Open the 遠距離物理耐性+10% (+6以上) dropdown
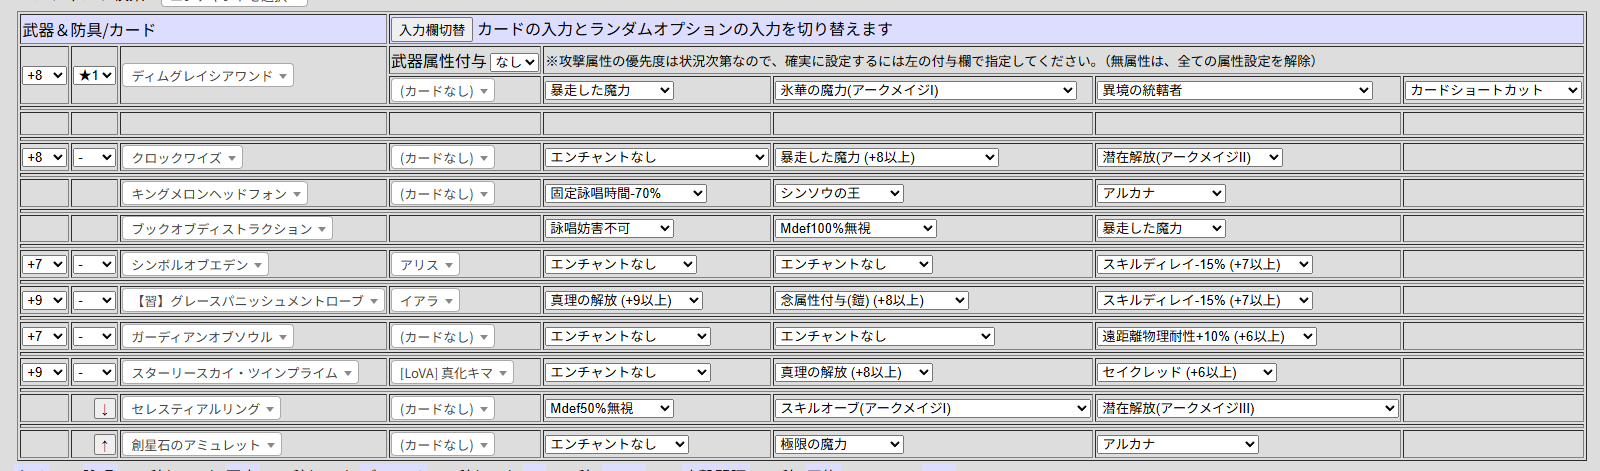1600x471 pixels. pyautogui.click(x=1206, y=336)
